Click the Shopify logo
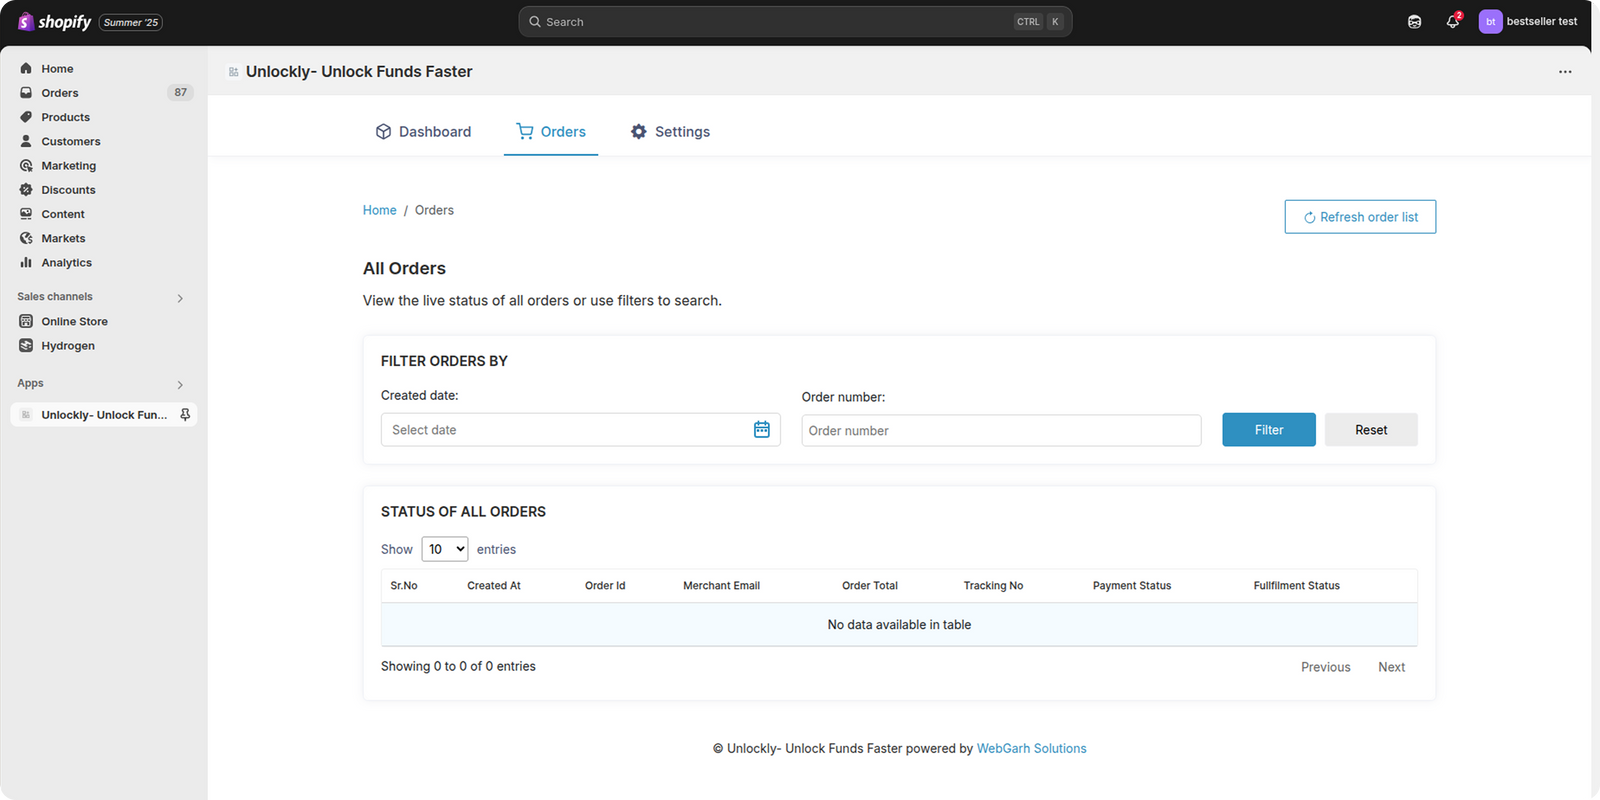Screen dimensions: 1600x800 point(55,22)
